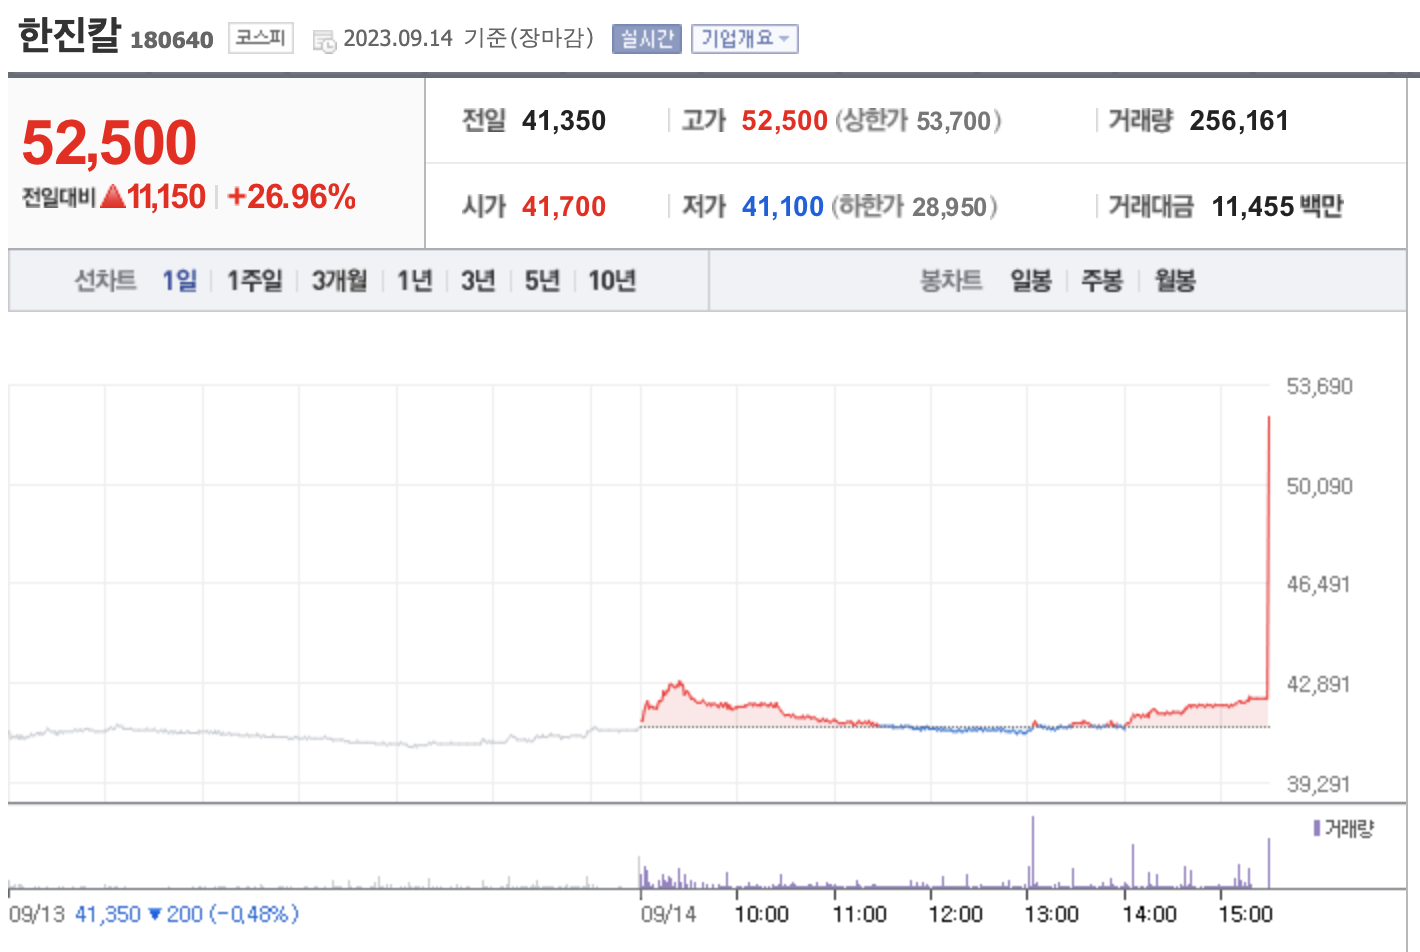Click the calendar clock icon beside the date

coord(324,41)
